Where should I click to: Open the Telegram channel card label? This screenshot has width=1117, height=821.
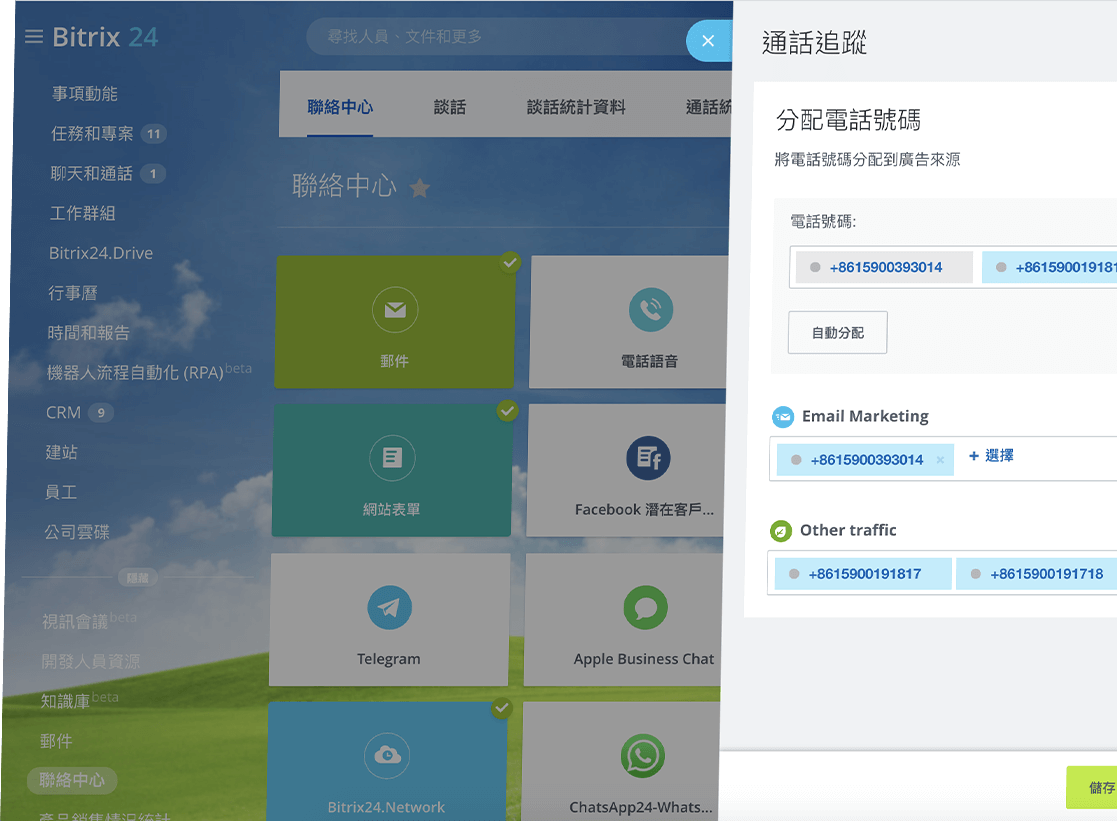click(389, 659)
